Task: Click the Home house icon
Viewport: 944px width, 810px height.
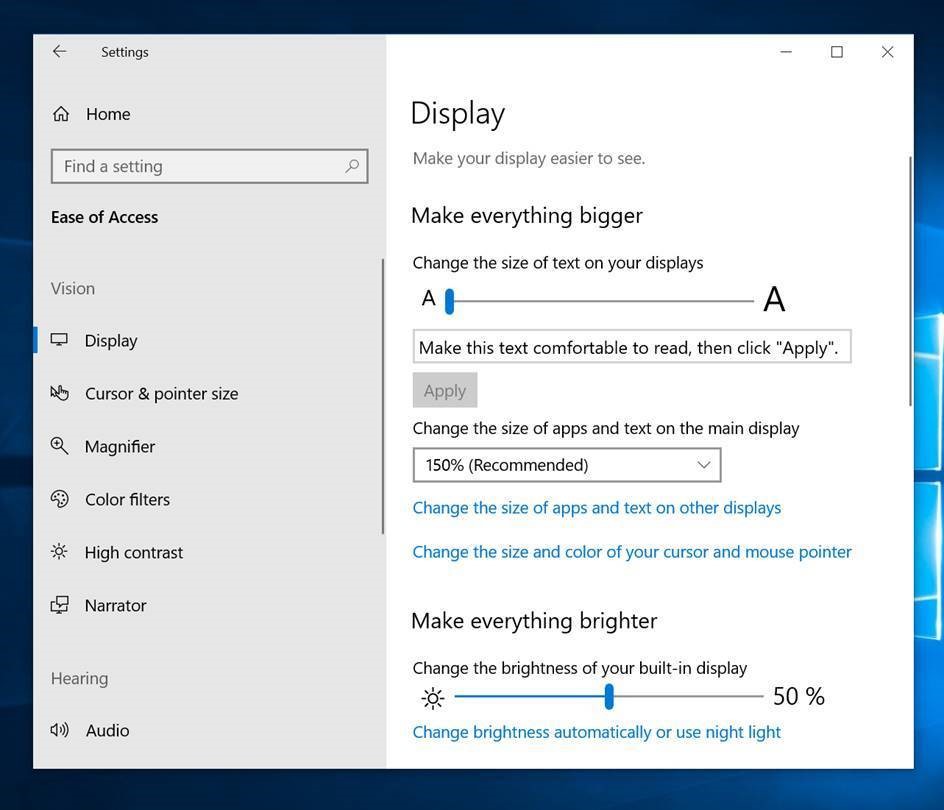Action: pyautogui.click(x=61, y=114)
